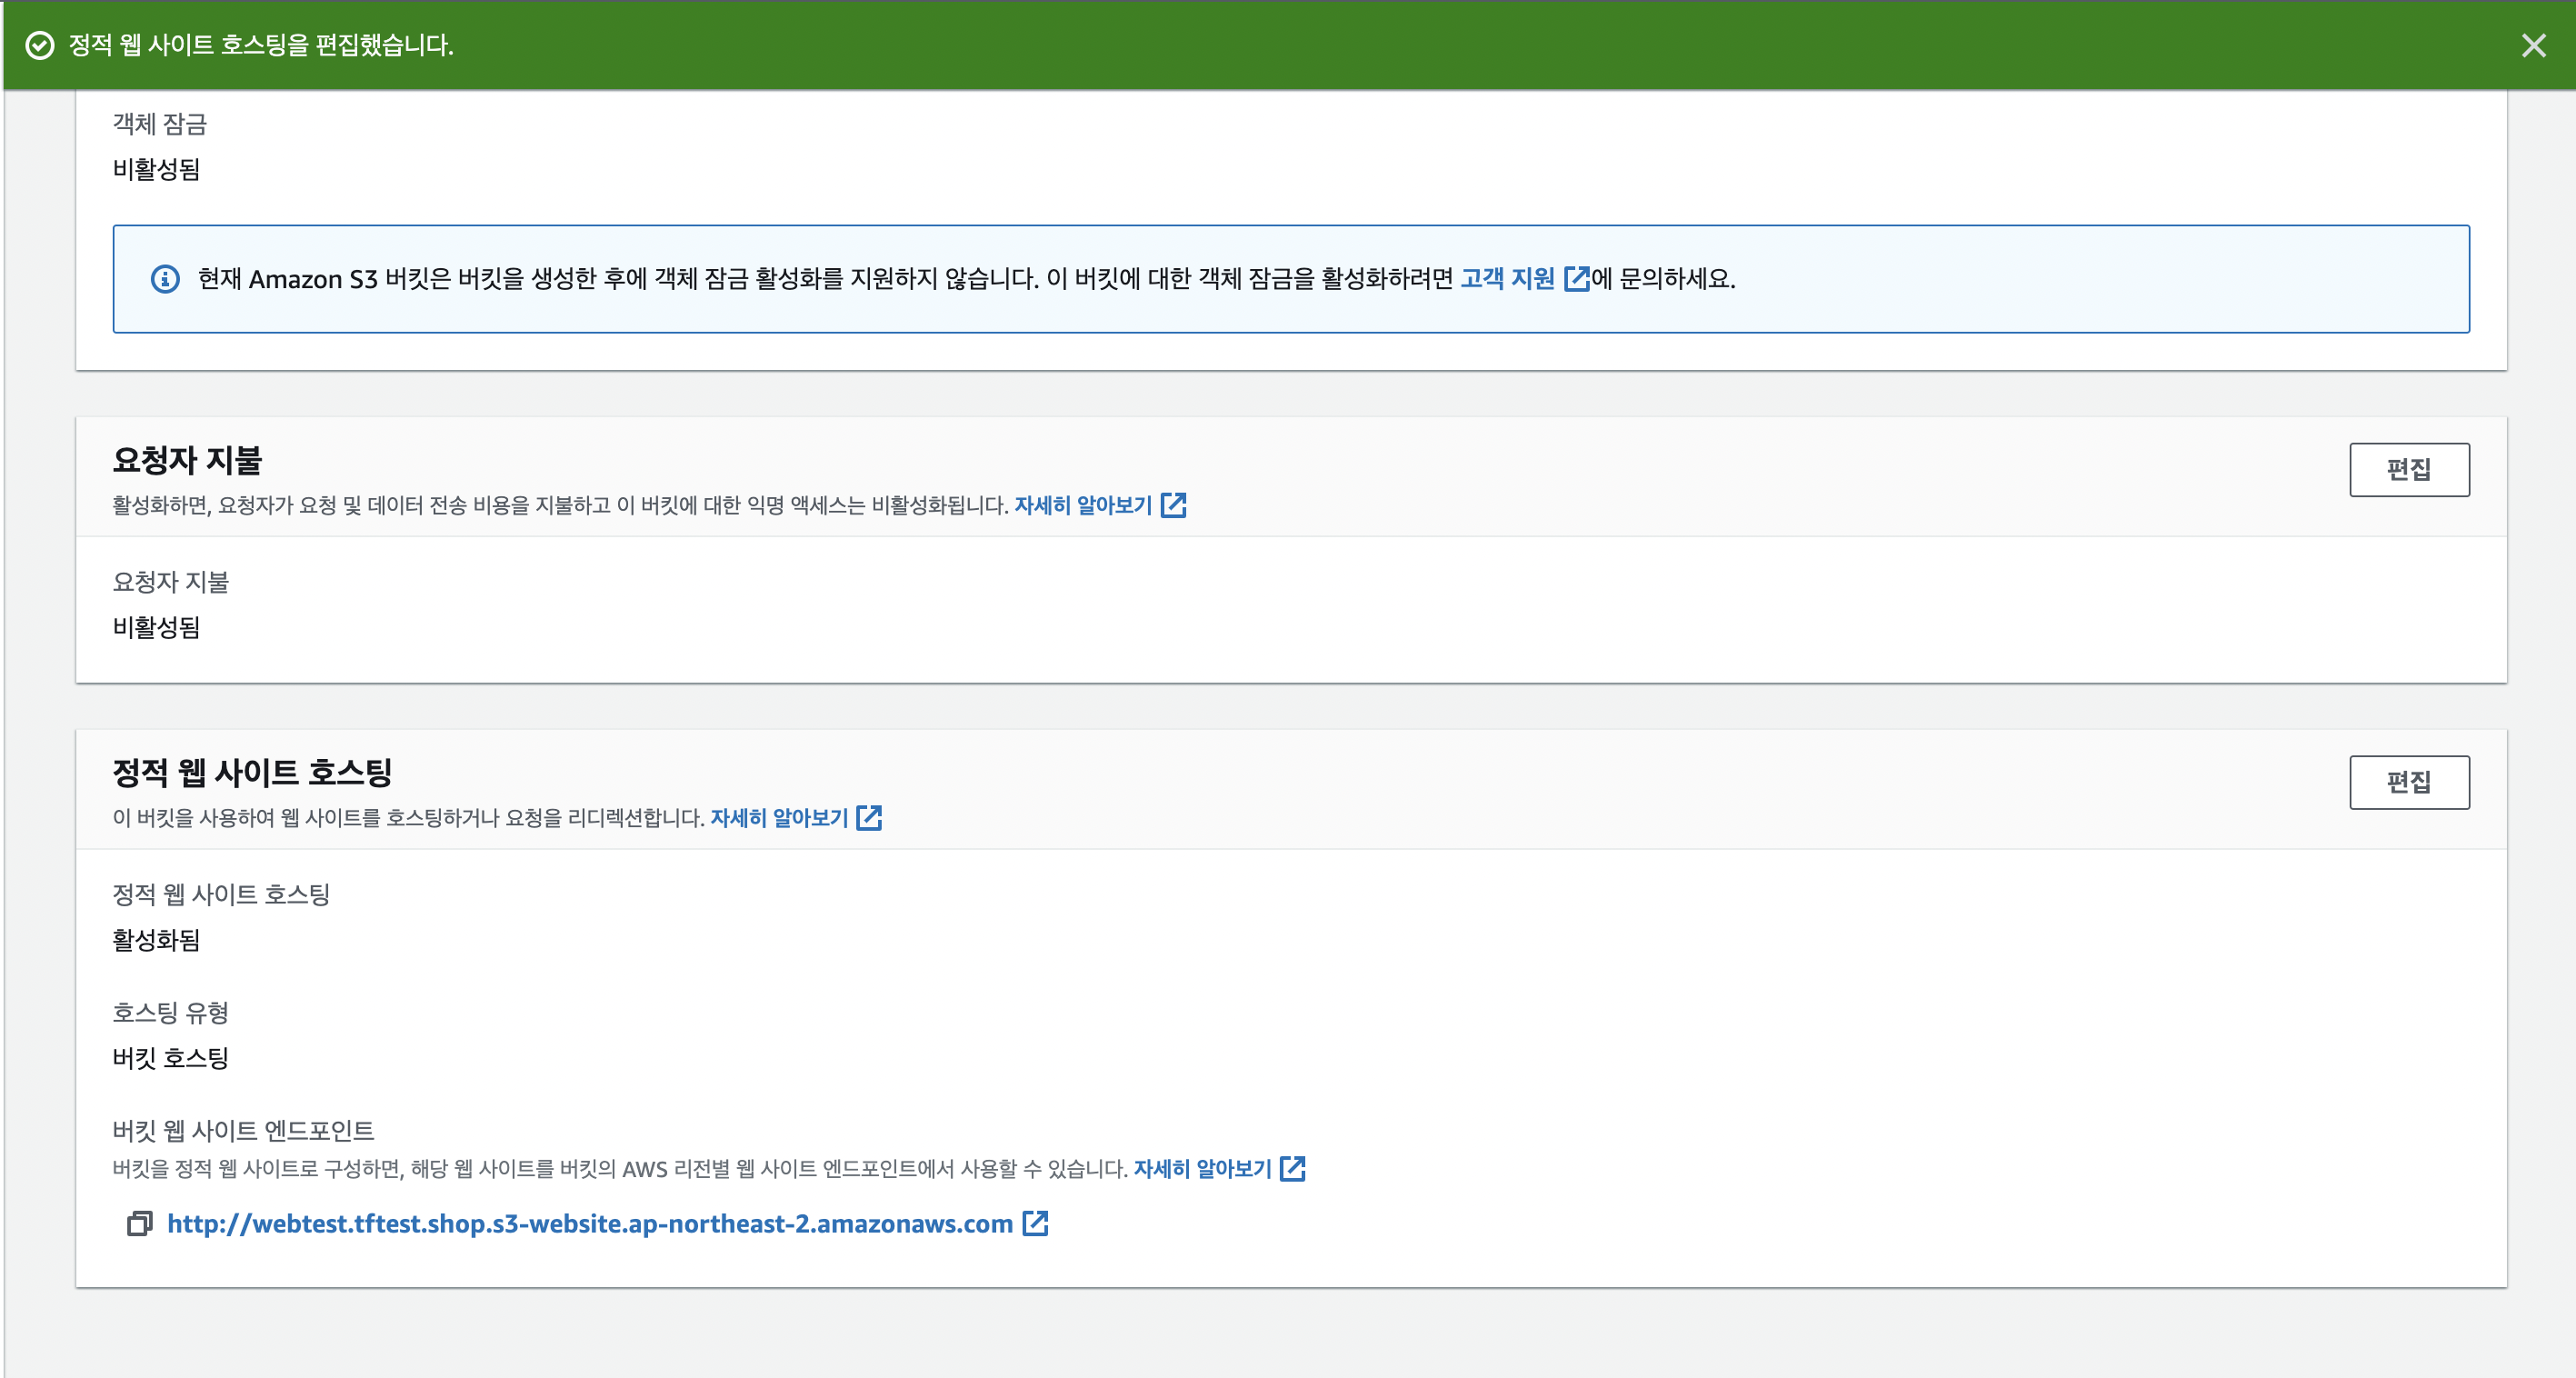Image resolution: width=2576 pixels, height=1378 pixels.
Task: Click the banner message about 정적 웹 사이트 호스팅
Action: 261,45
